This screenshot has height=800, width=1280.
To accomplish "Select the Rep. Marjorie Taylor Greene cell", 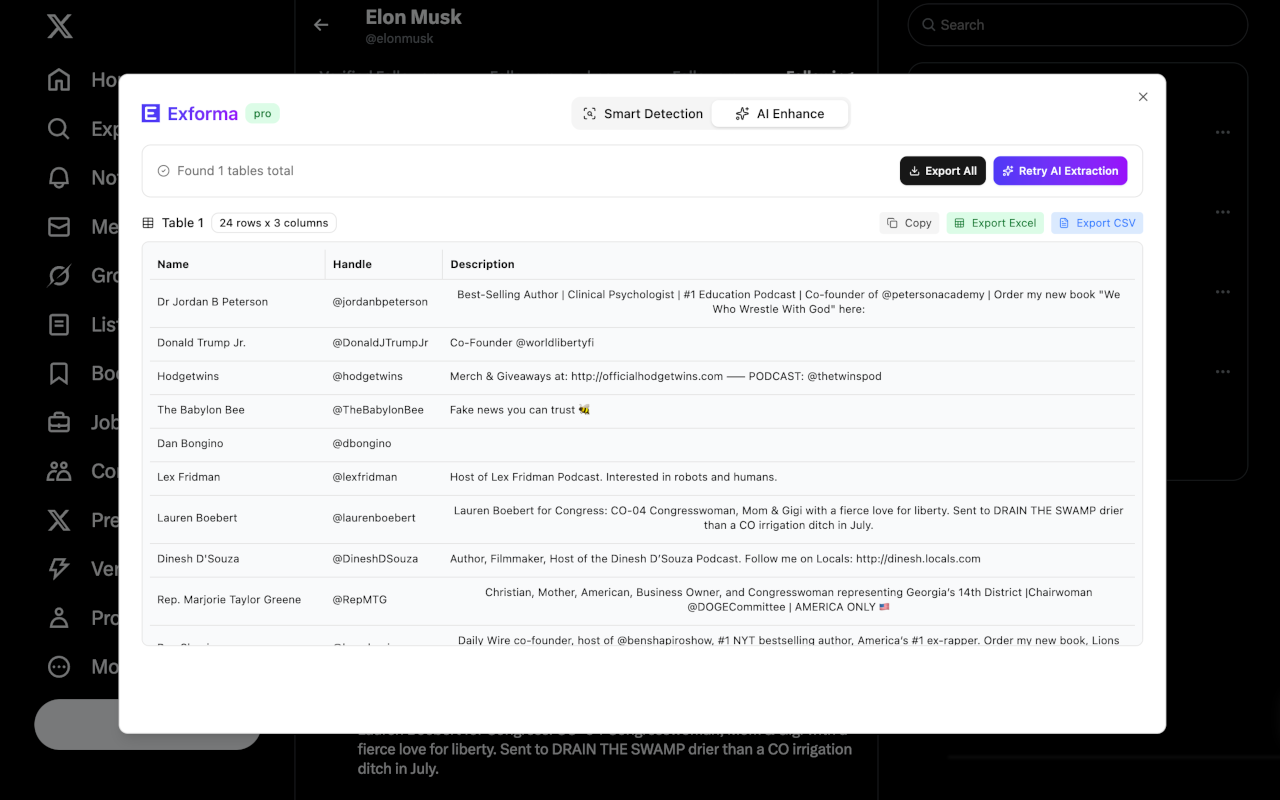I will pos(237,600).
